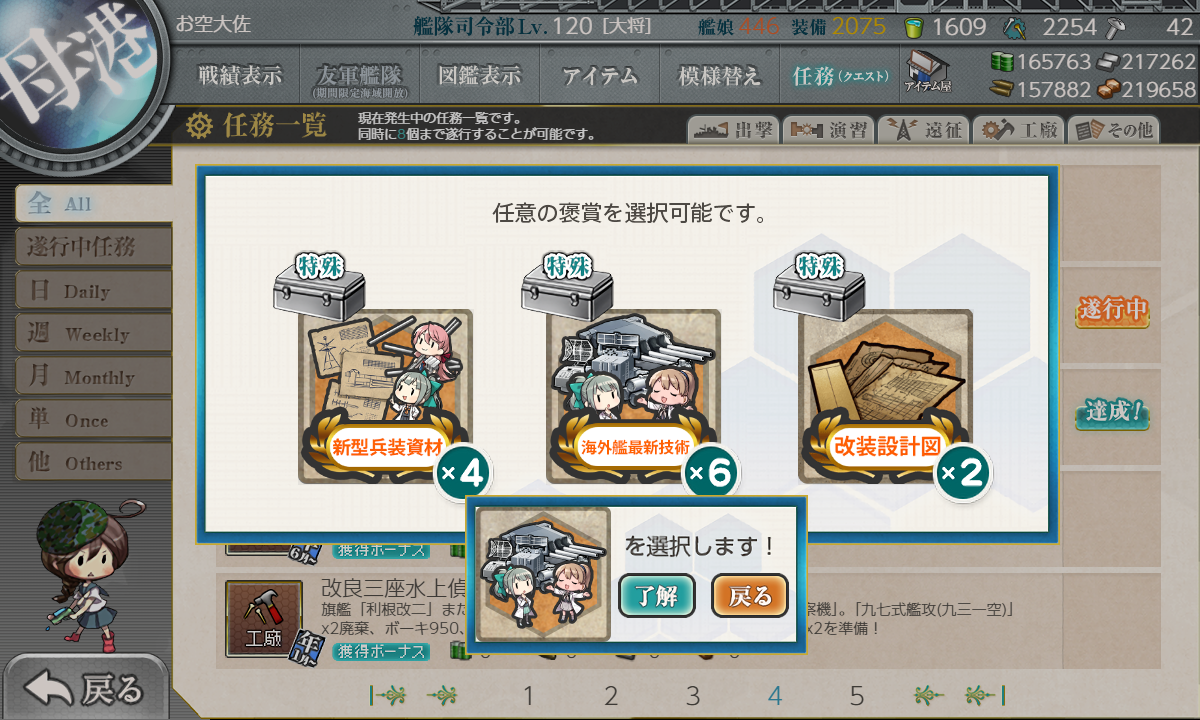This screenshot has width=1200, height=720.
Task: Open アイテム menu in top bar
Action: tap(600, 75)
